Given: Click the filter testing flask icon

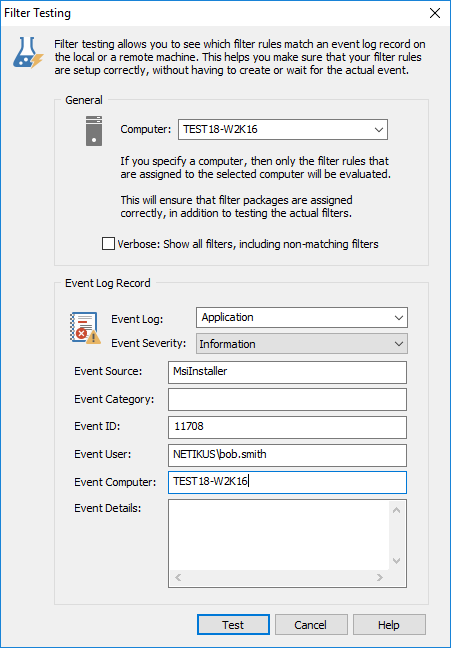Looking at the screenshot, I should 28,52.
